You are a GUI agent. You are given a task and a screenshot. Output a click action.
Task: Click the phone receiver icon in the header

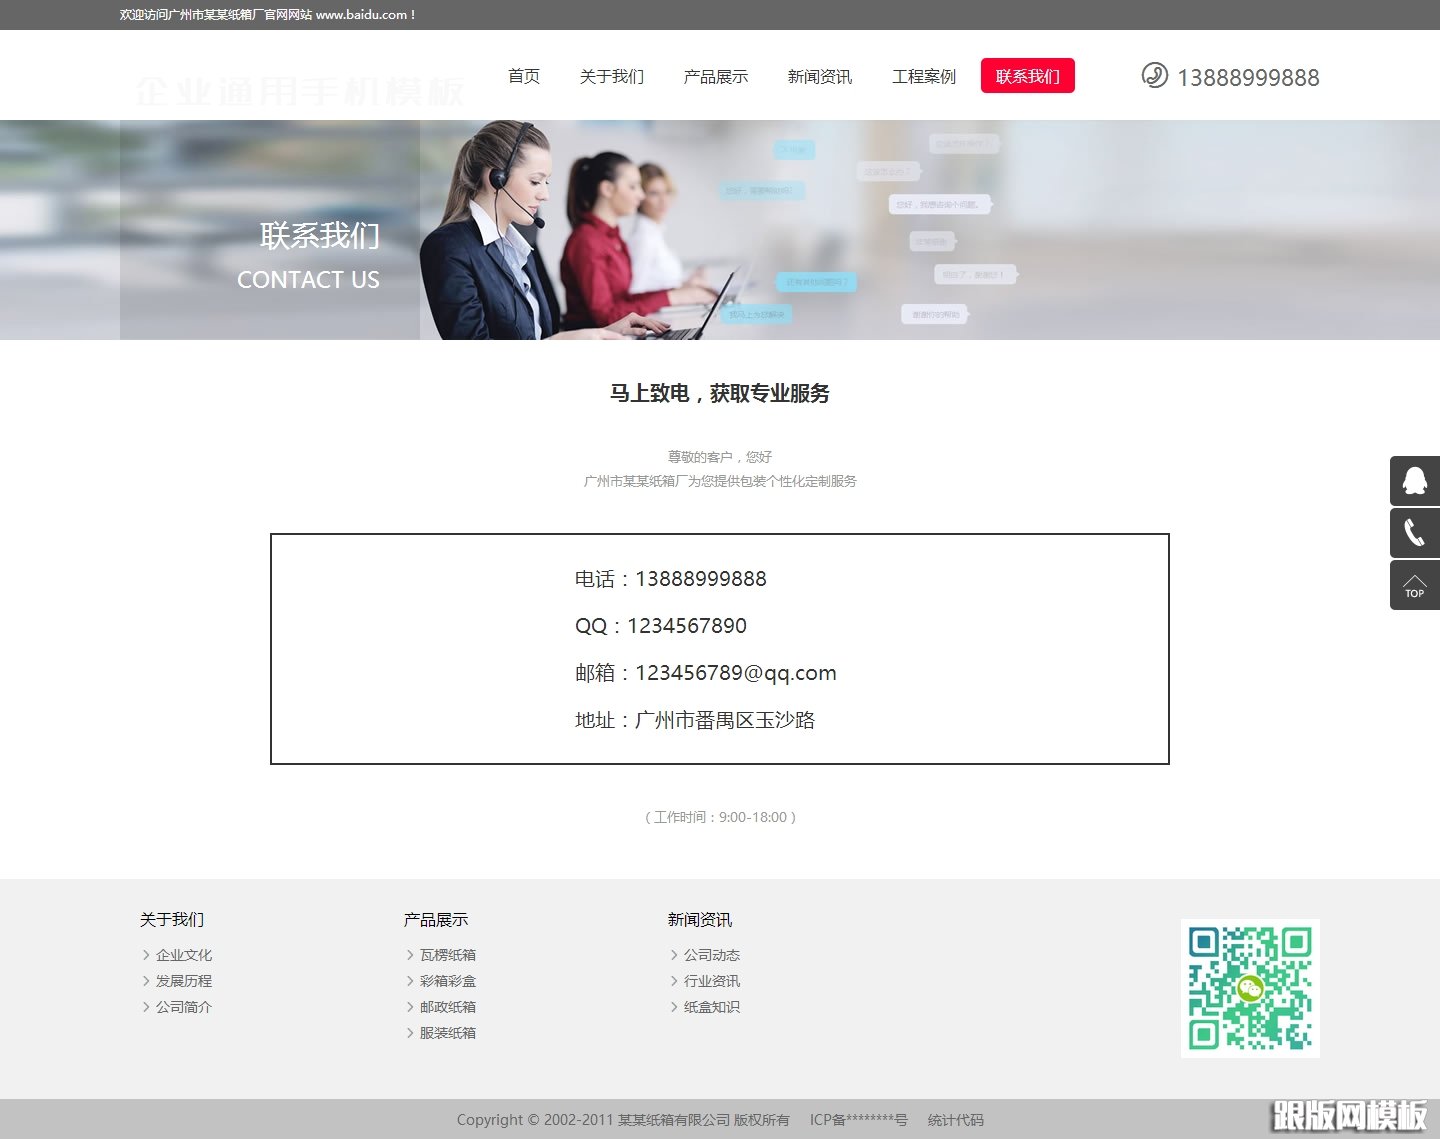coord(1155,75)
